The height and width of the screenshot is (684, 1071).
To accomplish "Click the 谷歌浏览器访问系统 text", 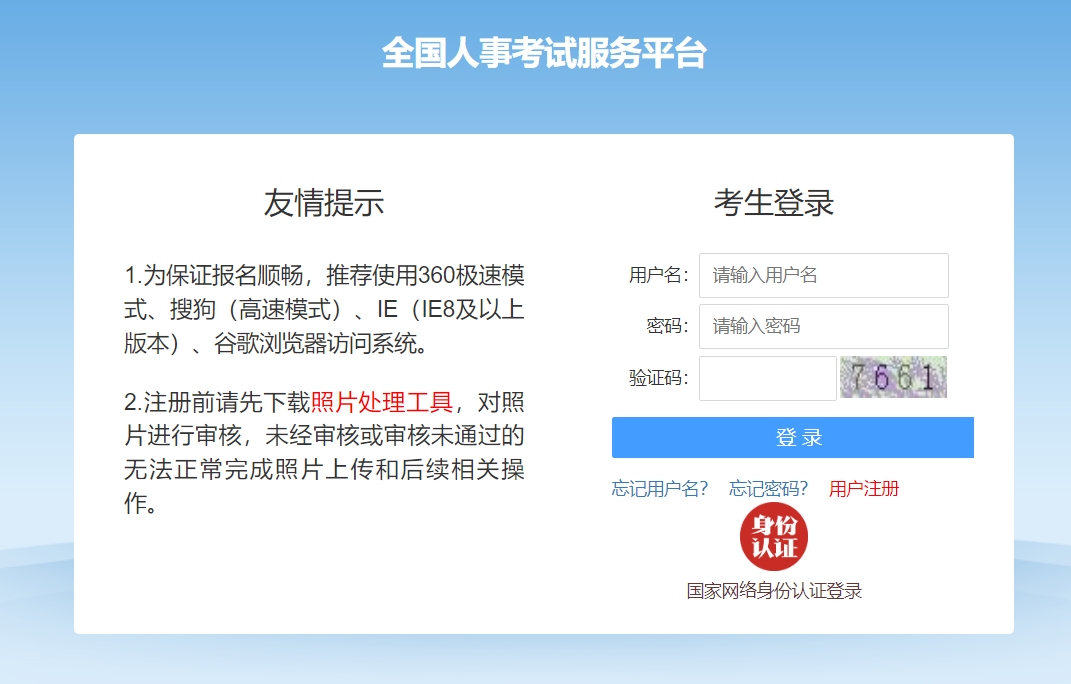I will click(x=318, y=344).
